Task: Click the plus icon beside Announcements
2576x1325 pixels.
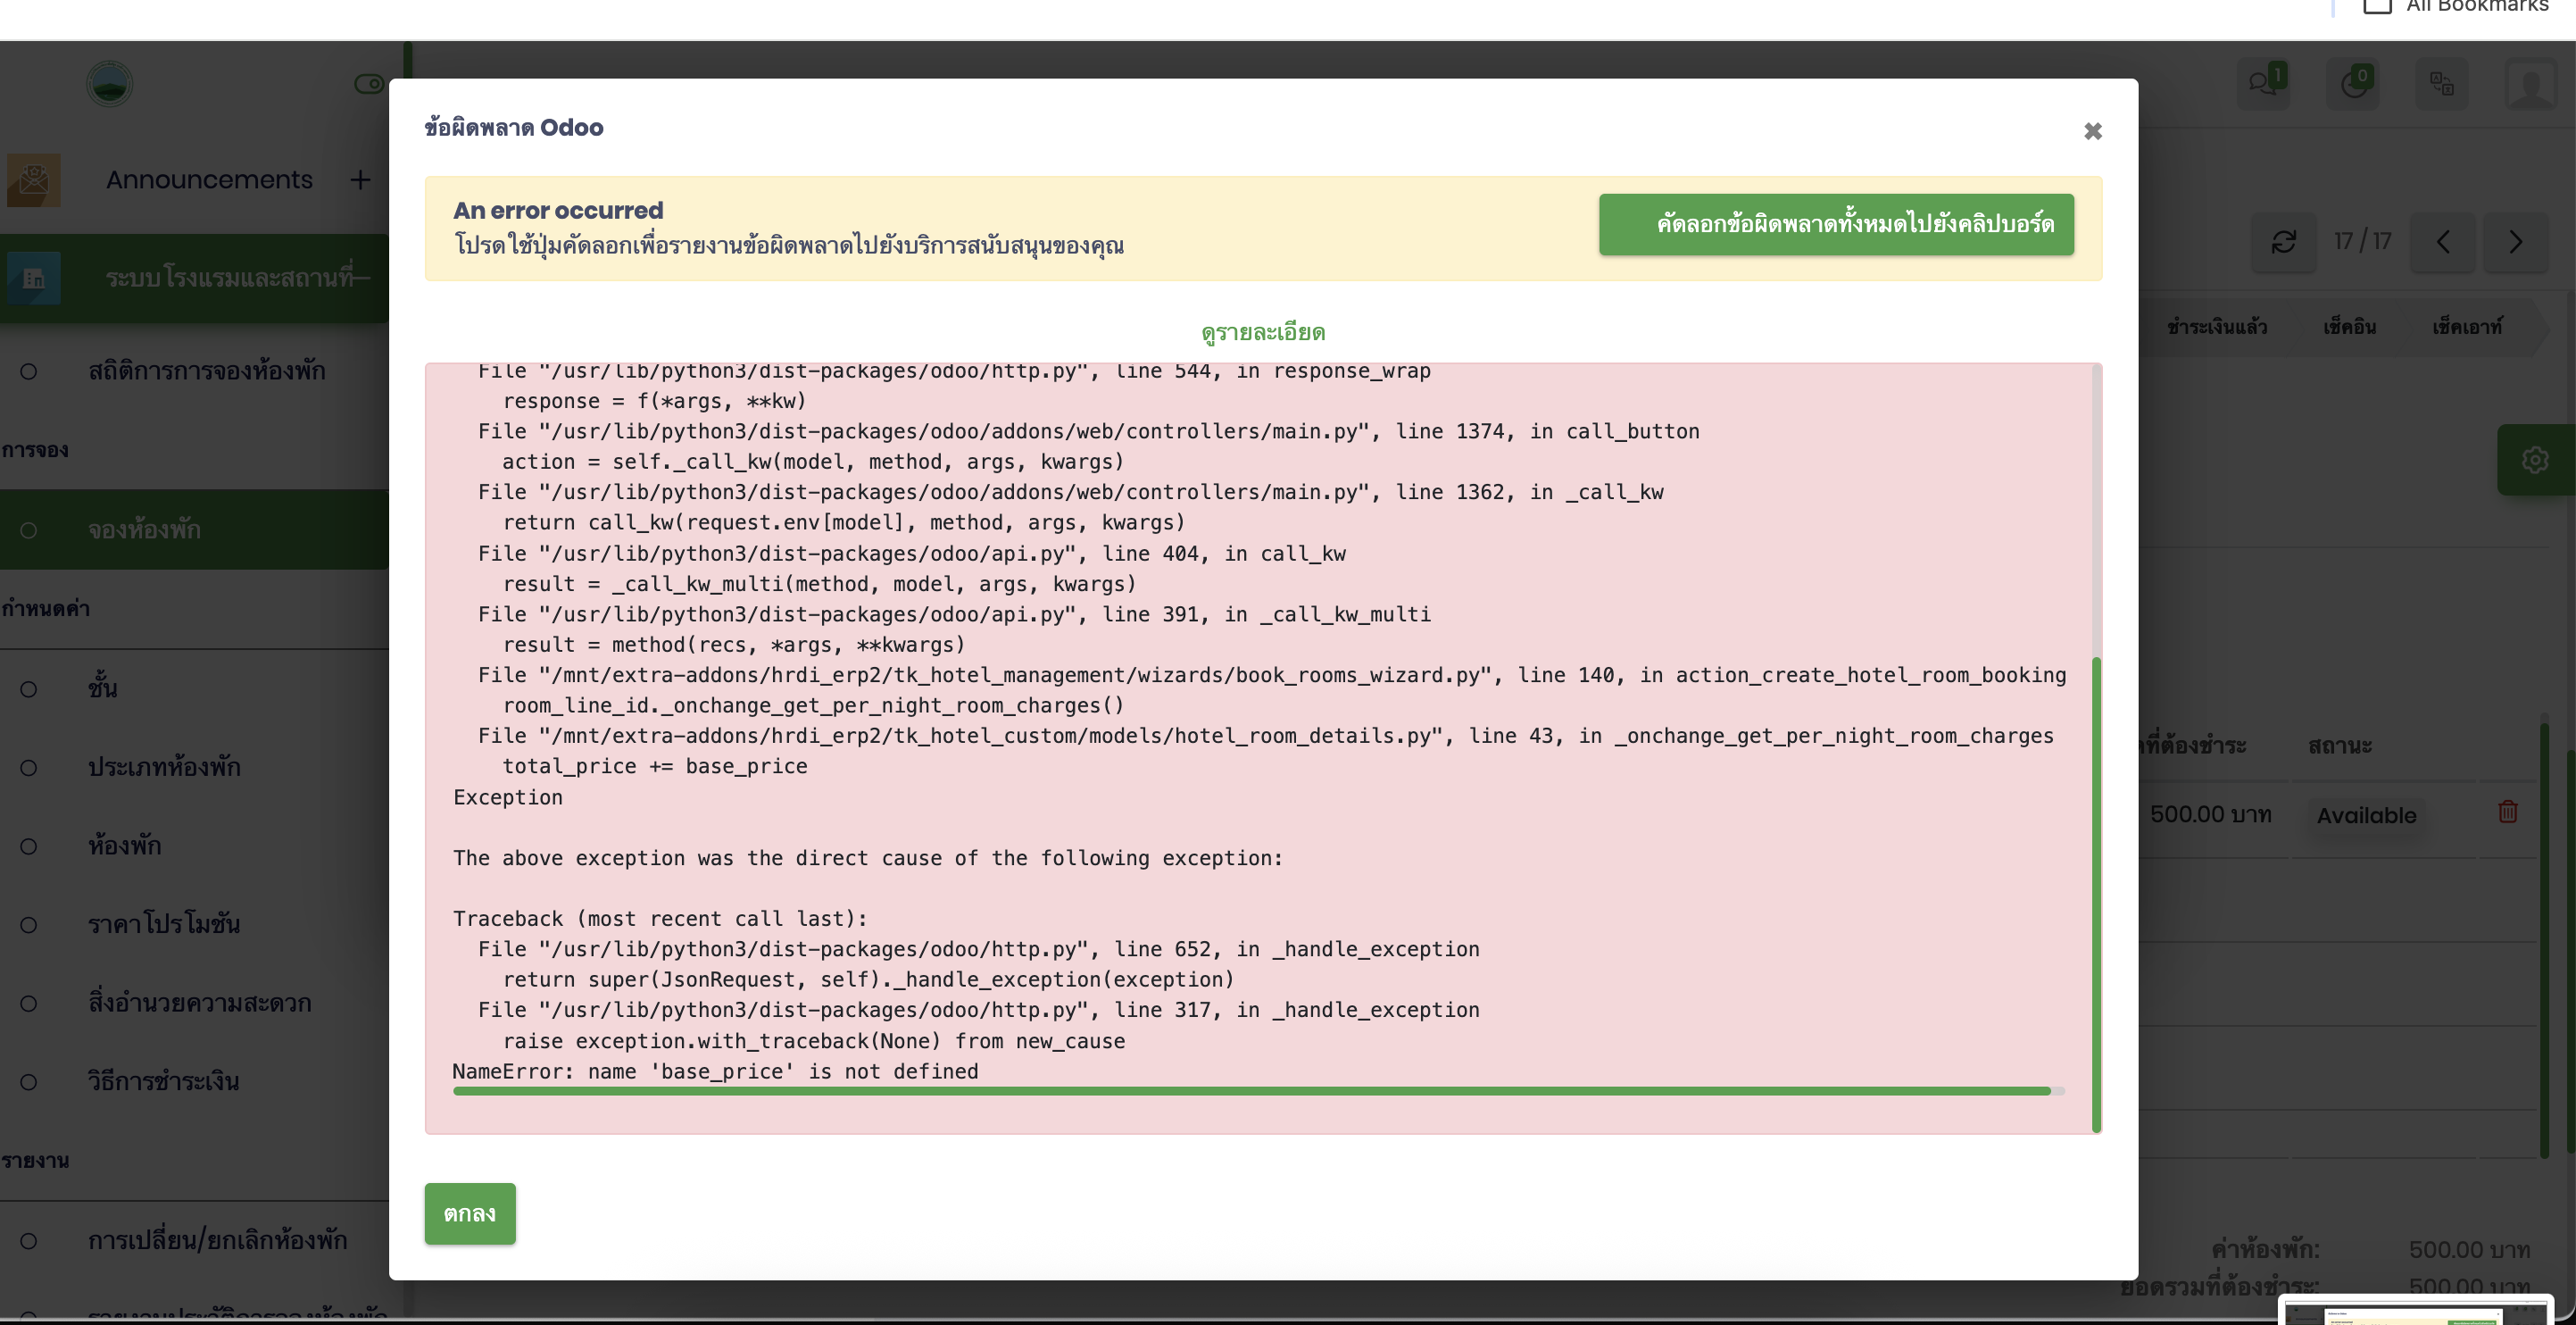Action: coord(360,180)
